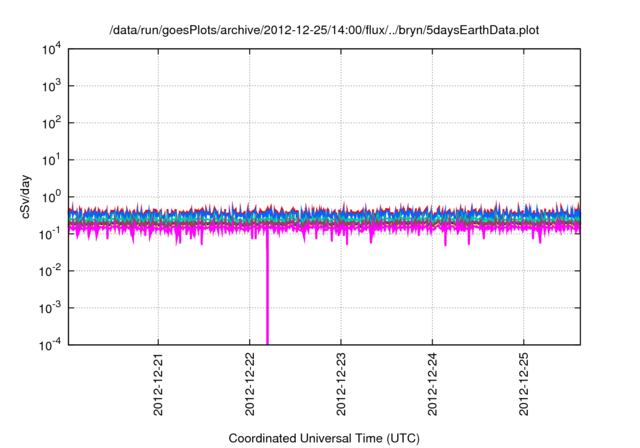Click the Coordinated Universal Time (UTC) label
This screenshot has height=448, width=640.
(324, 438)
